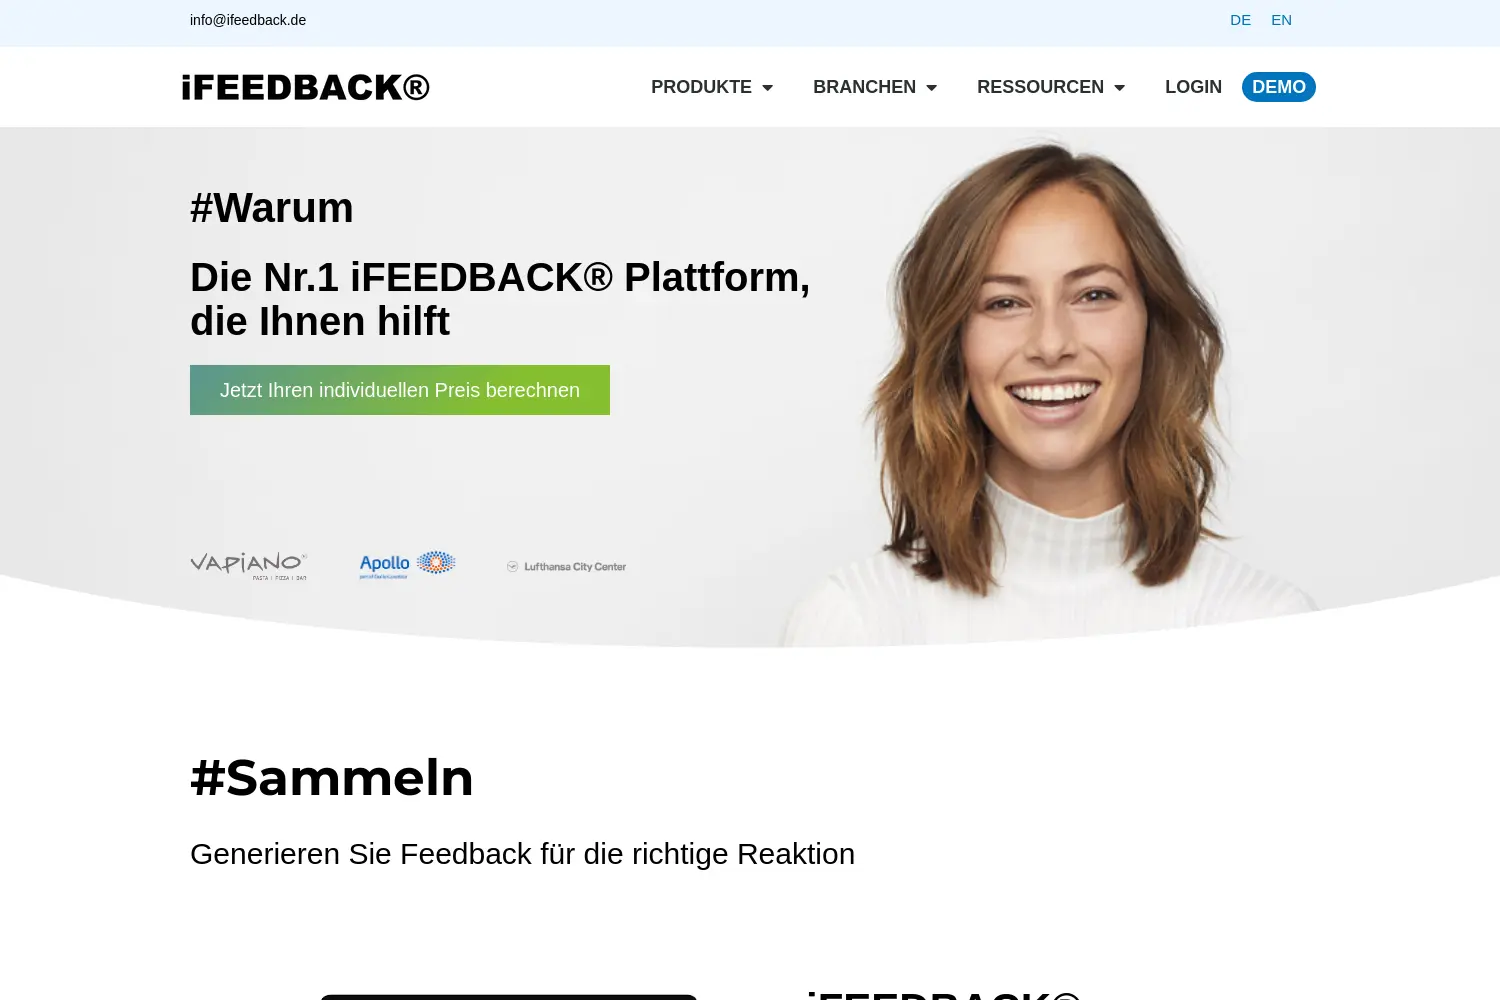Expand the PRODUKTE dropdown arrow
The height and width of the screenshot is (1000, 1500).
768,88
